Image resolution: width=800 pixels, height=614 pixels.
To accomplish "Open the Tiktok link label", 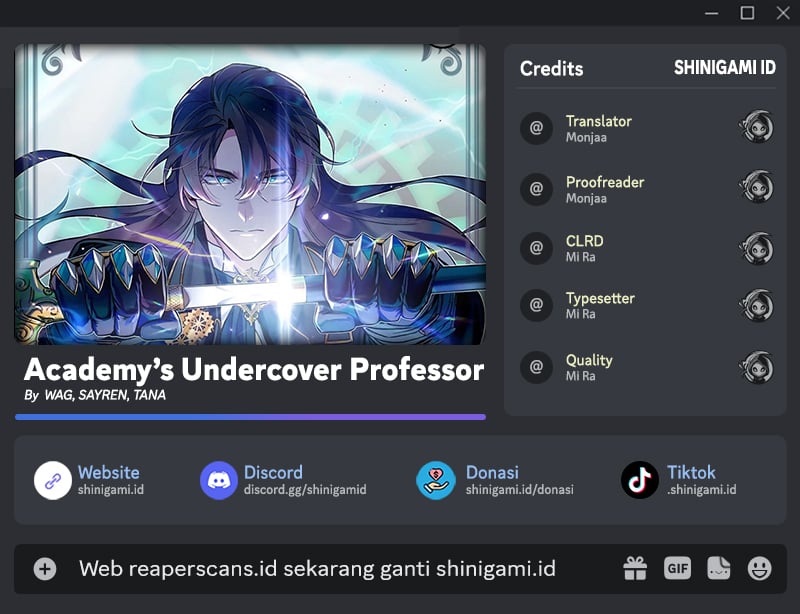I will click(x=691, y=472).
